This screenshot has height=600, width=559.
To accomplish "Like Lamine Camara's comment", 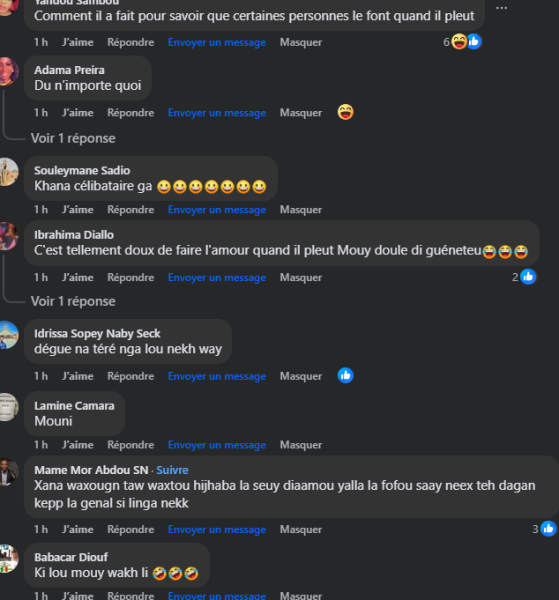I will (78, 445).
